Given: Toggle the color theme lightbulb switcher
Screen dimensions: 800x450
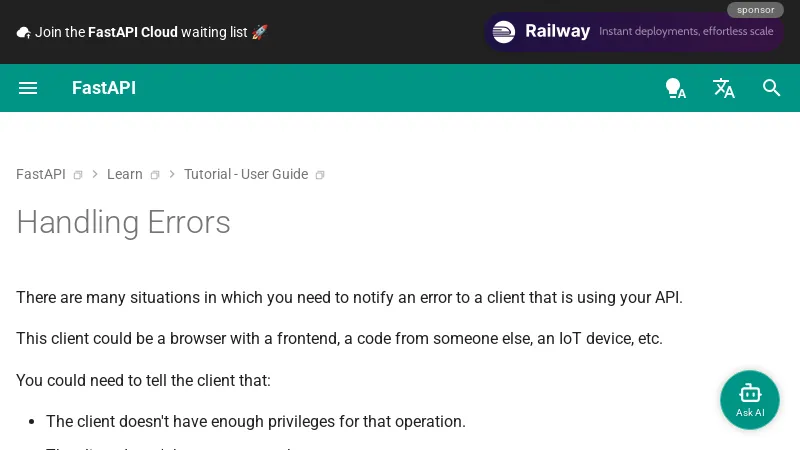Looking at the screenshot, I should tap(675, 88).
